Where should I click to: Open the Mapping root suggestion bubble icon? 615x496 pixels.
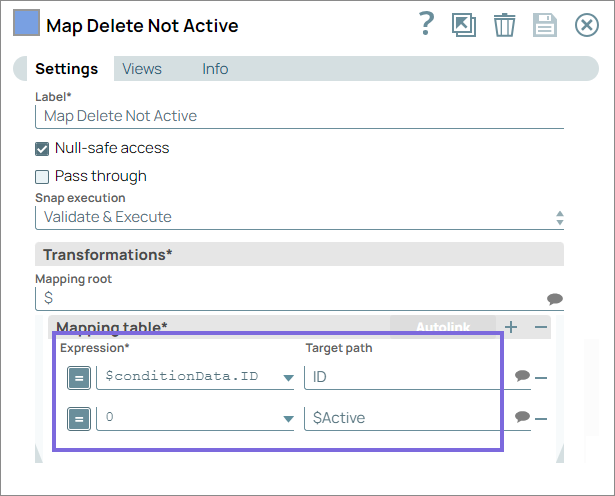(555, 299)
